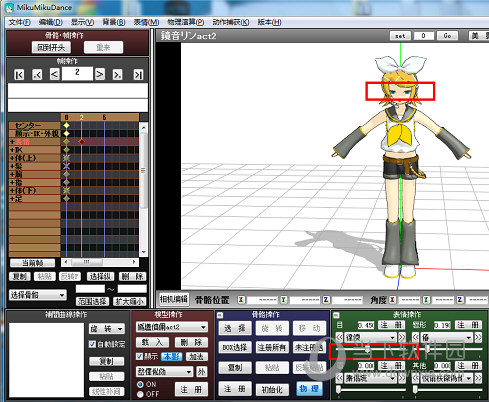This screenshot has width=489, height=402.
Task: Toggle the 加法 additive blend button
Action: (x=197, y=356)
